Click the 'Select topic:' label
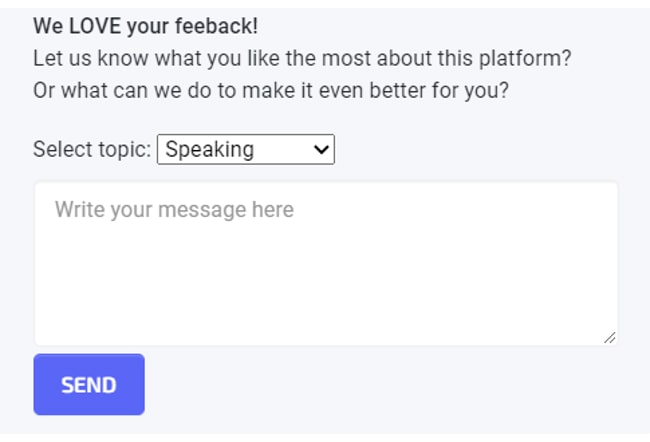This screenshot has width=650, height=442. click(x=92, y=150)
